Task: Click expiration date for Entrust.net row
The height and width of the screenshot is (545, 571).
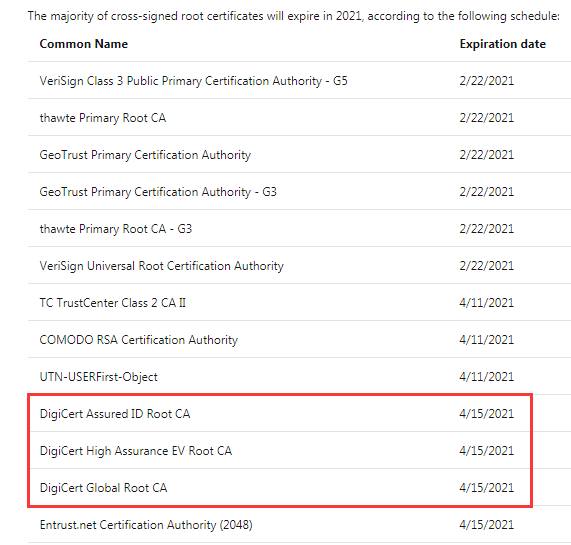Action: pyautogui.click(x=487, y=525)
